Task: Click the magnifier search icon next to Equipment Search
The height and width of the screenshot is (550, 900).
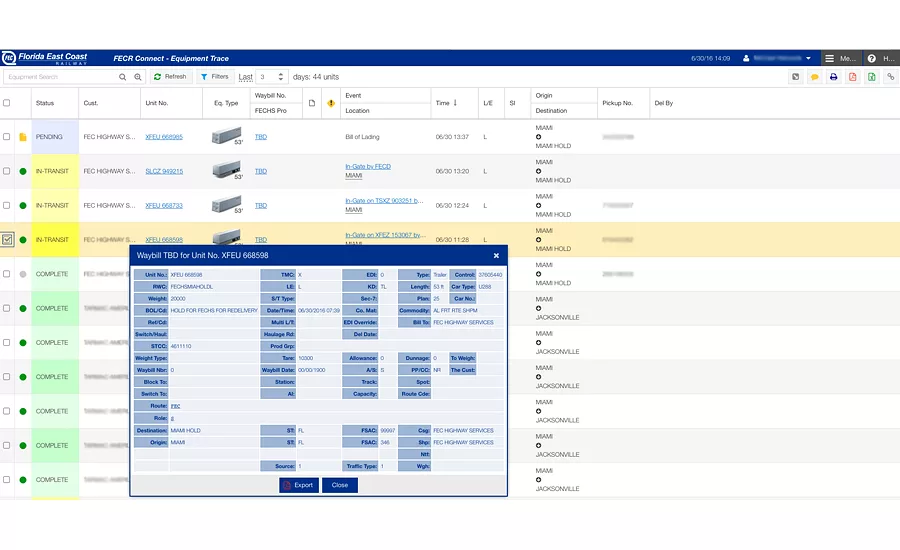Action: tap(122, 77)
